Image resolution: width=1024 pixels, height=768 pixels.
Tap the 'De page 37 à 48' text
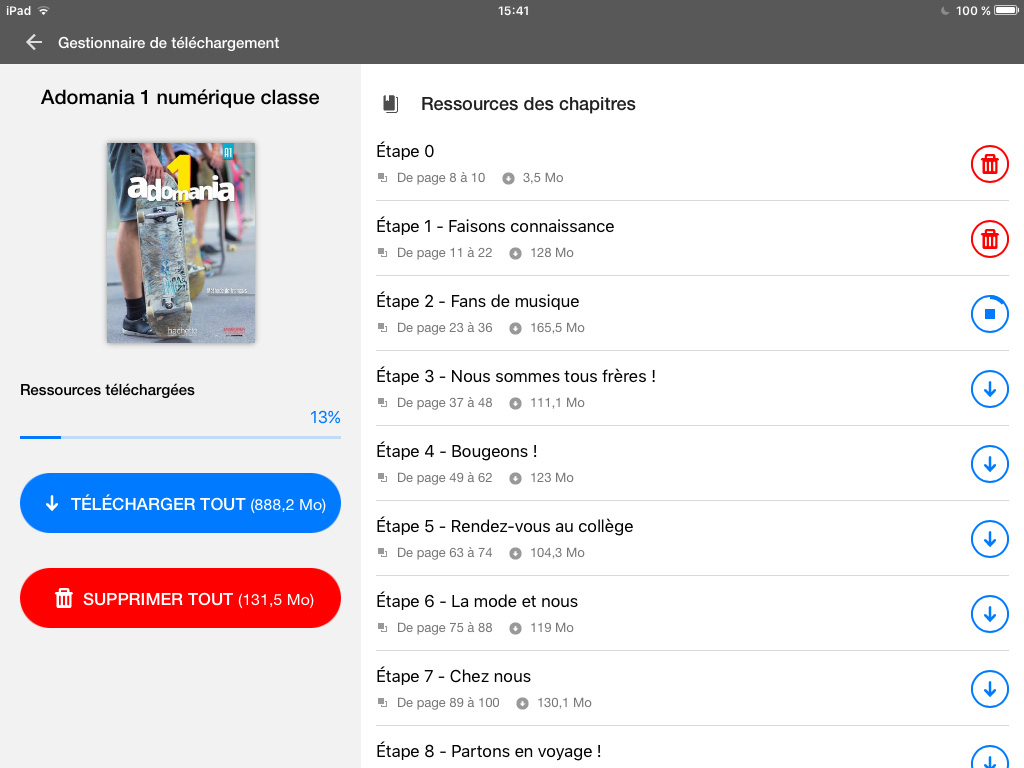click(x=445, y=403)
